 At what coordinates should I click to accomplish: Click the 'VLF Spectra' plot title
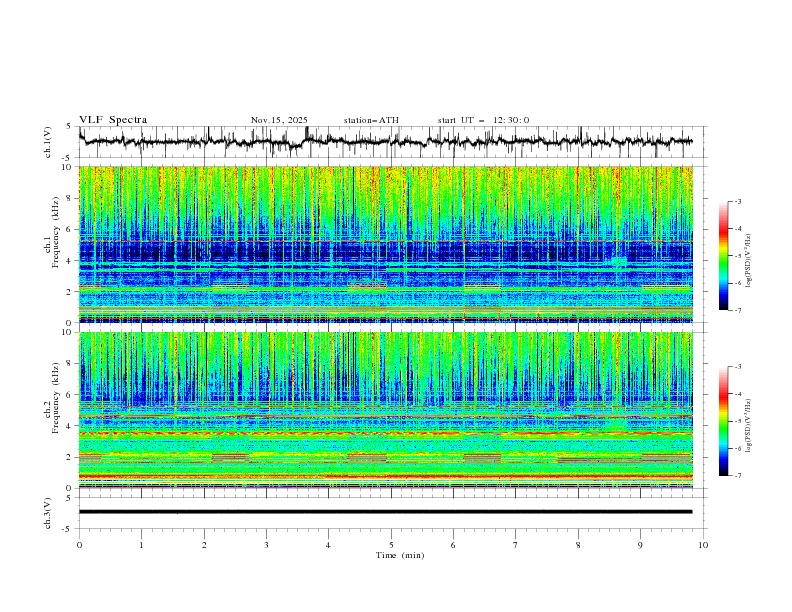(x=113, y=120)
